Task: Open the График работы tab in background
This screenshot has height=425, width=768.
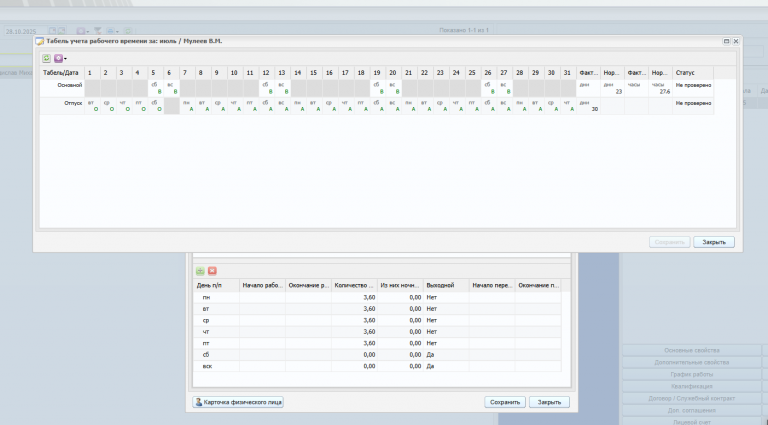Action: click(692, 375)
